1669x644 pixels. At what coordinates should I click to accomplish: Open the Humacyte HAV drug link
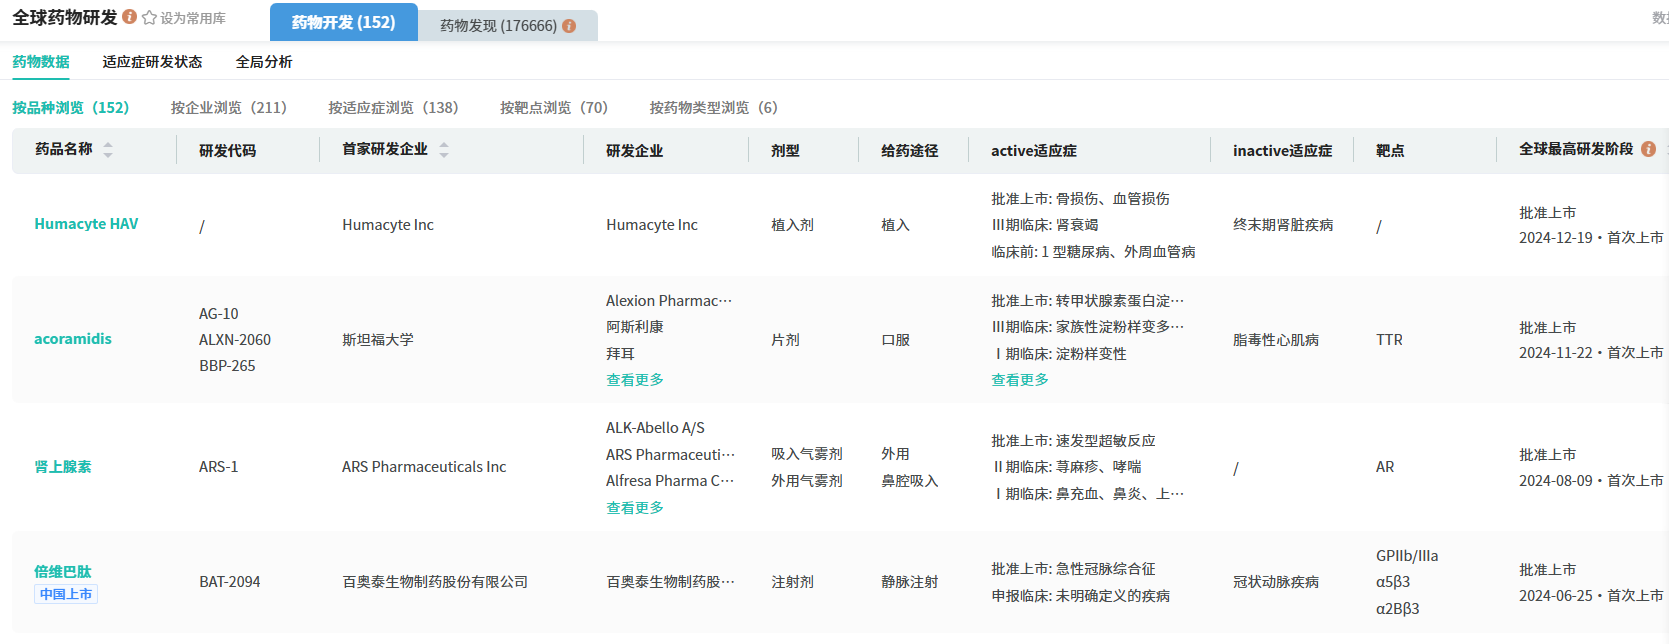click(x=86, y=224)
